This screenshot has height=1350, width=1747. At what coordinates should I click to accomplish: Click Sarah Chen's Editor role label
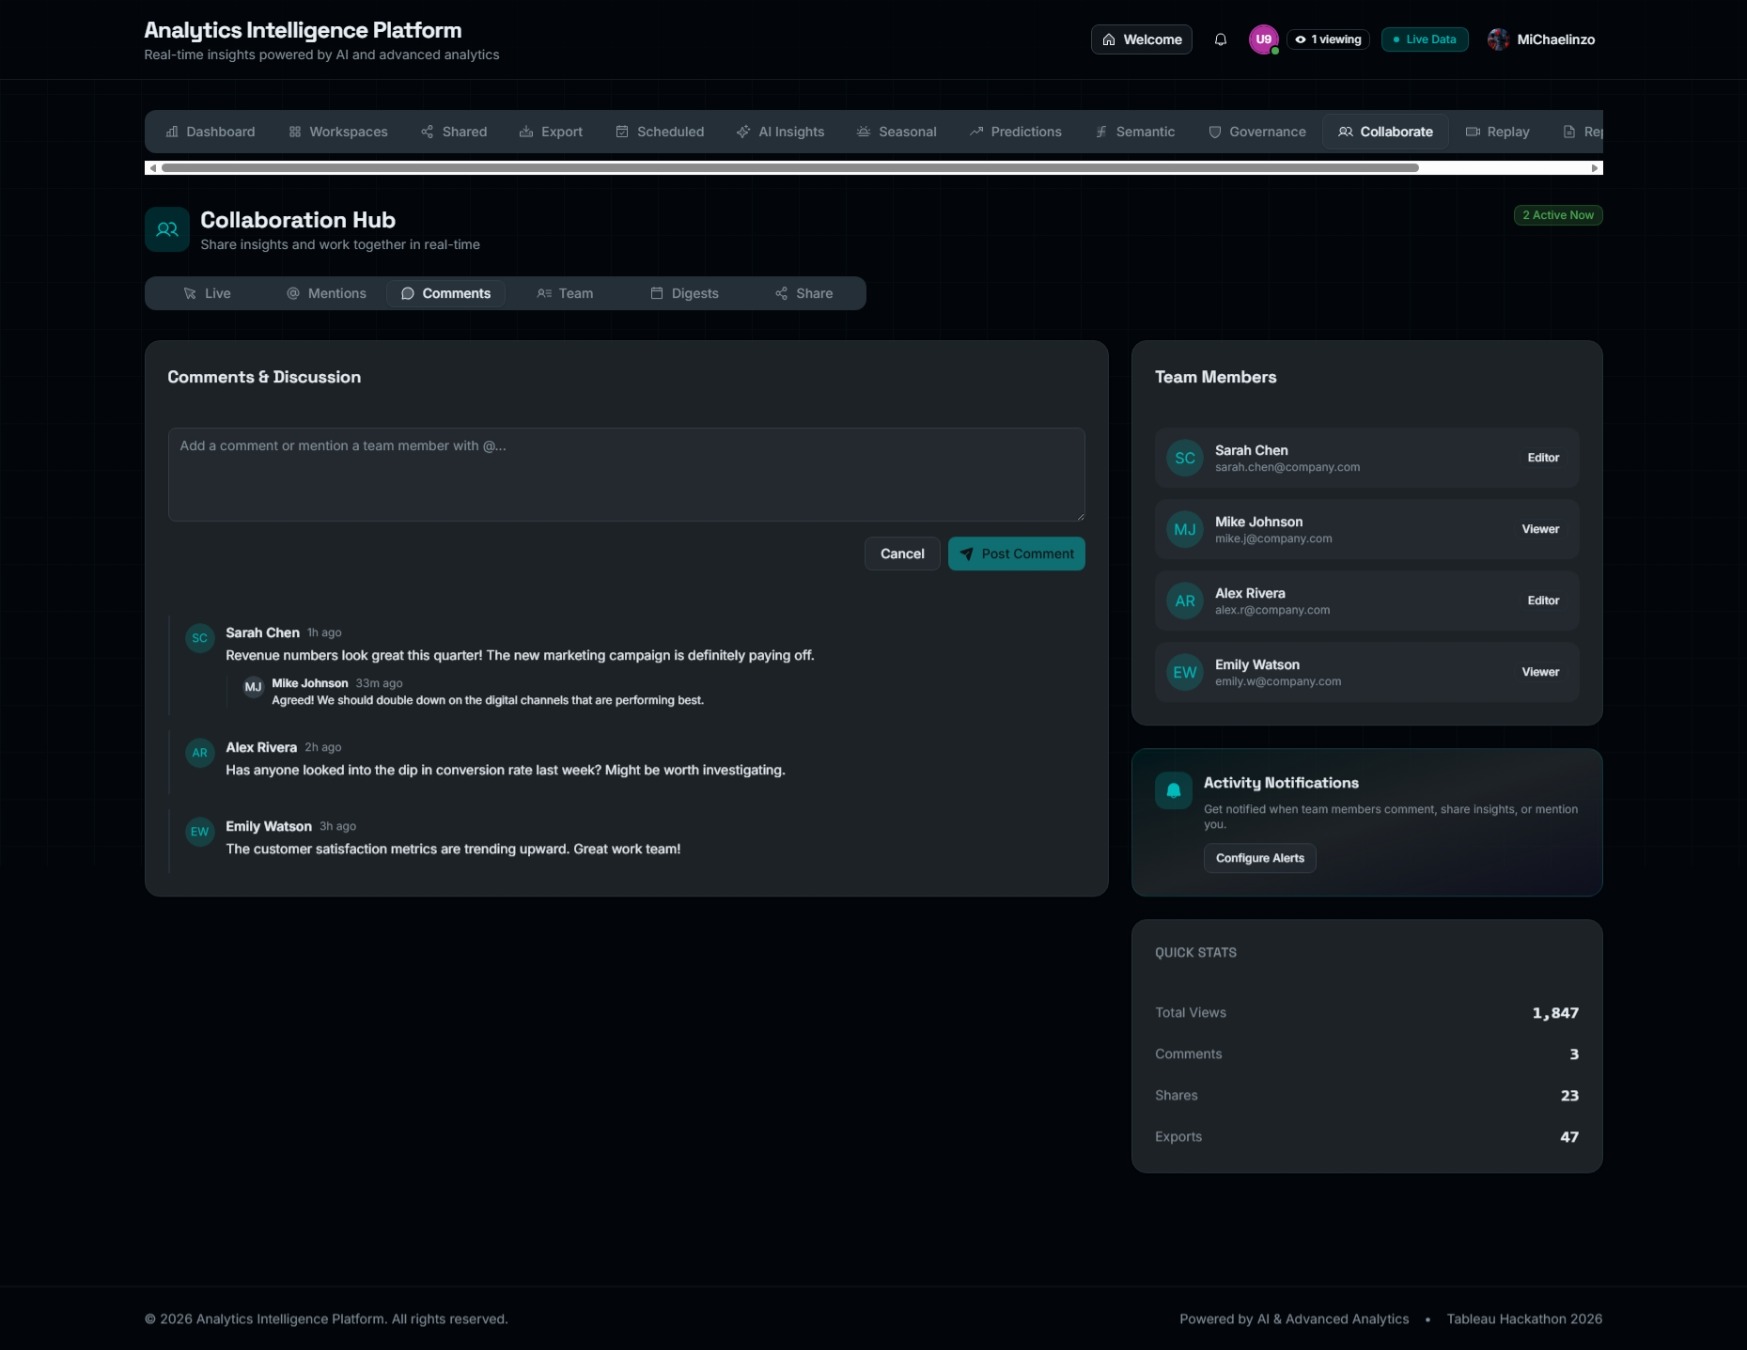pyautogui.click(x=1543, y=458)
